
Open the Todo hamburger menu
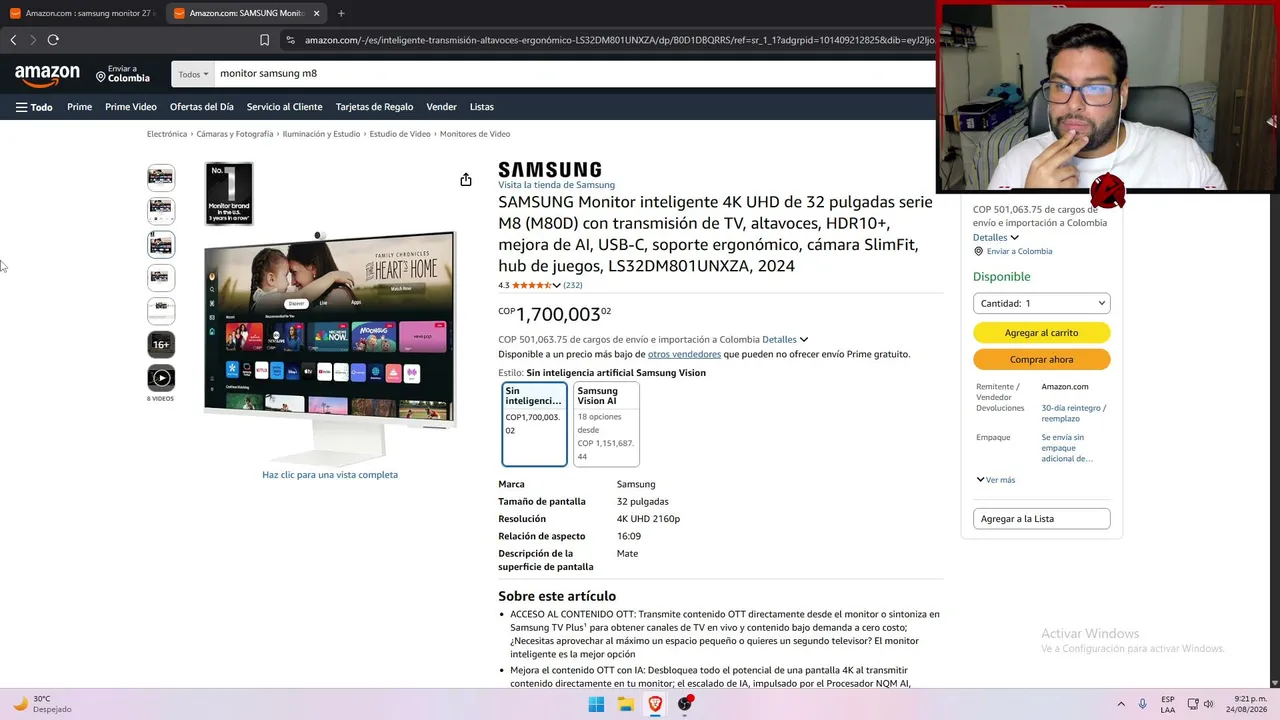point(34,107)
